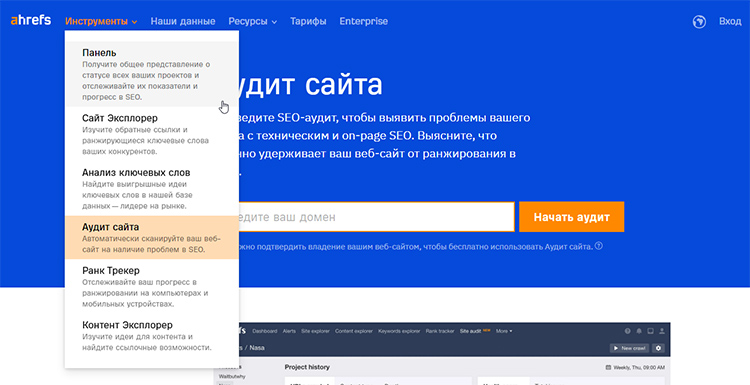The image size is (750, 385).
Task: Click the ahrefs logo
Action: (31, 21)
